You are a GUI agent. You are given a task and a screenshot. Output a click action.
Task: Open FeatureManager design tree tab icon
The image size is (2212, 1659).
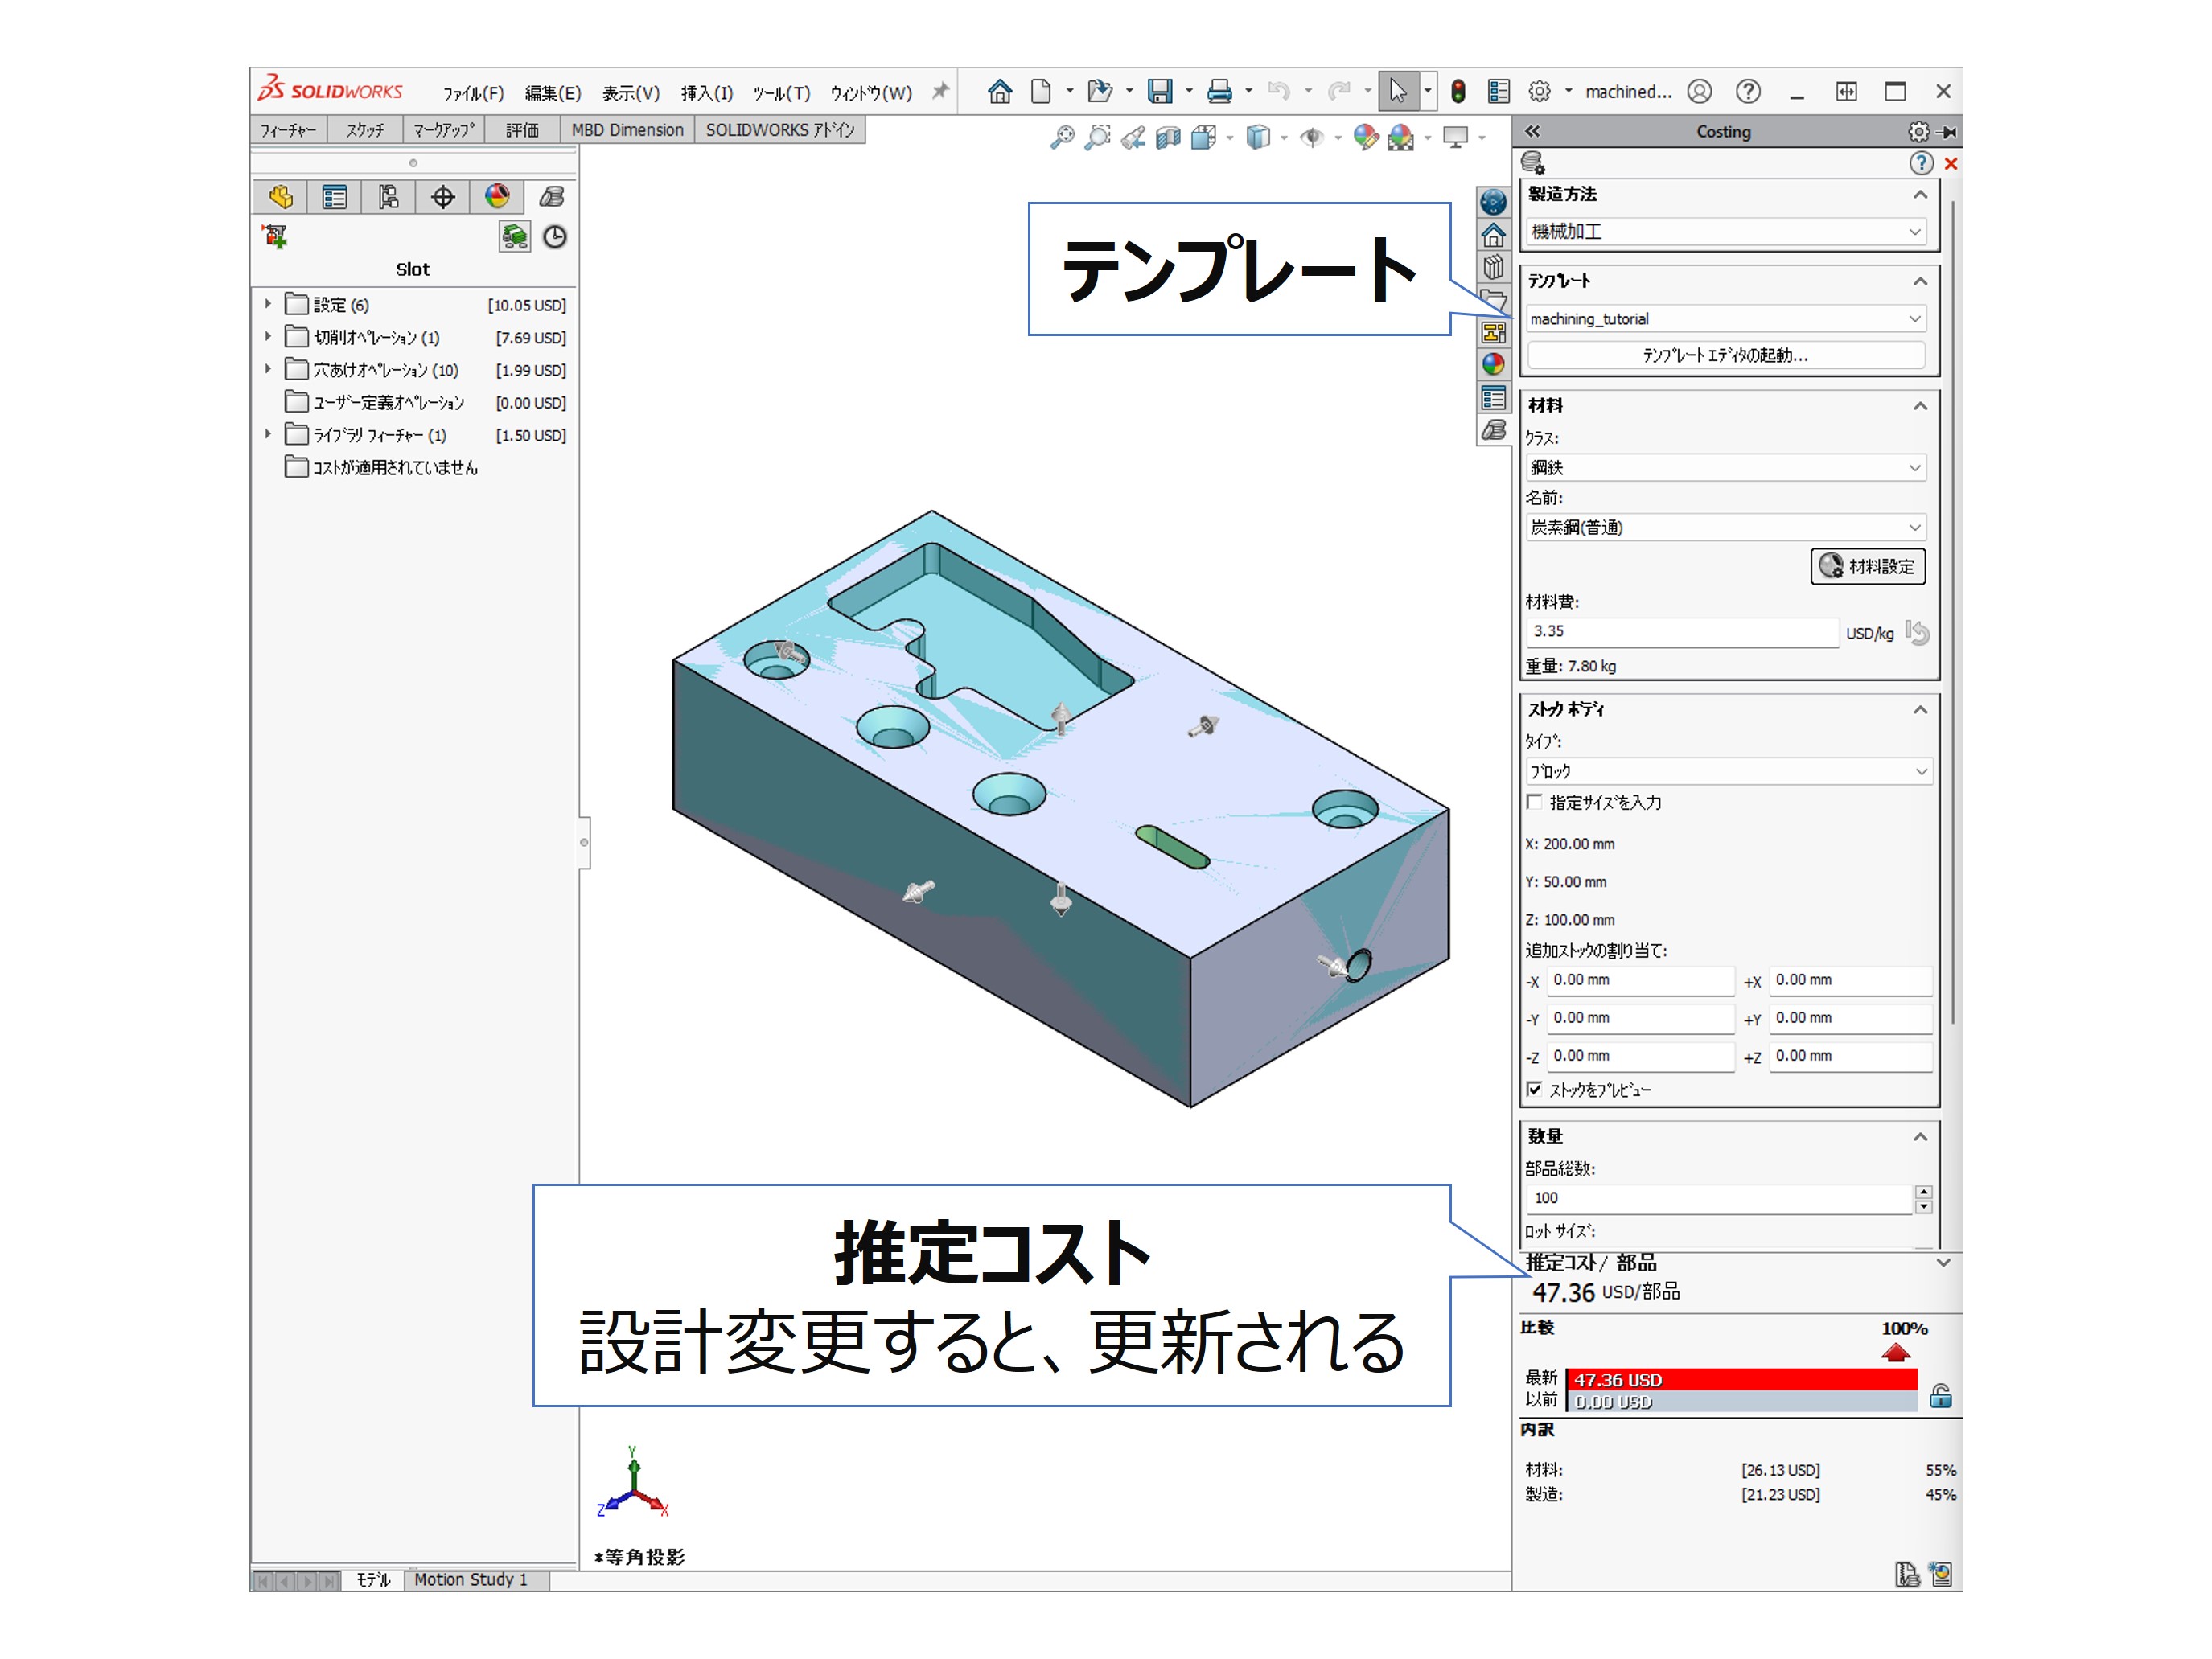coord(281,197)
